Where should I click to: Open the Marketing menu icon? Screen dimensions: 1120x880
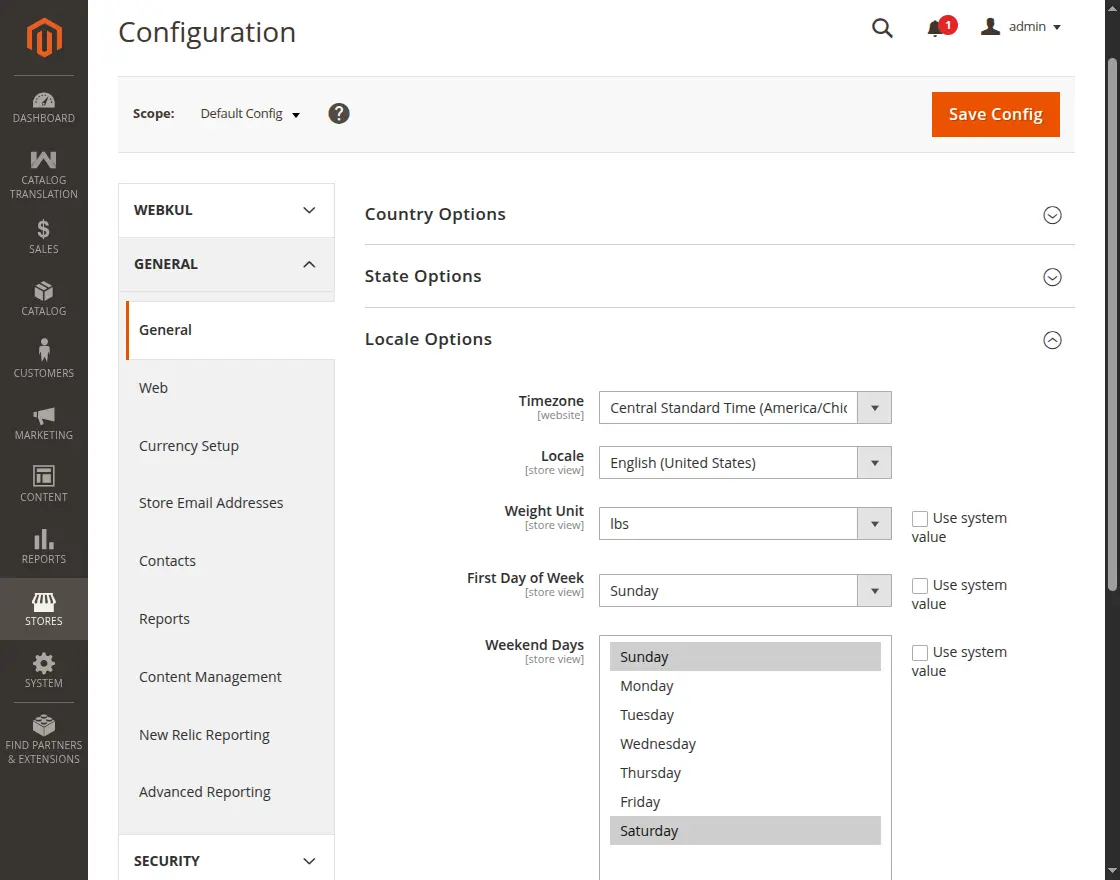pos(43,414)
